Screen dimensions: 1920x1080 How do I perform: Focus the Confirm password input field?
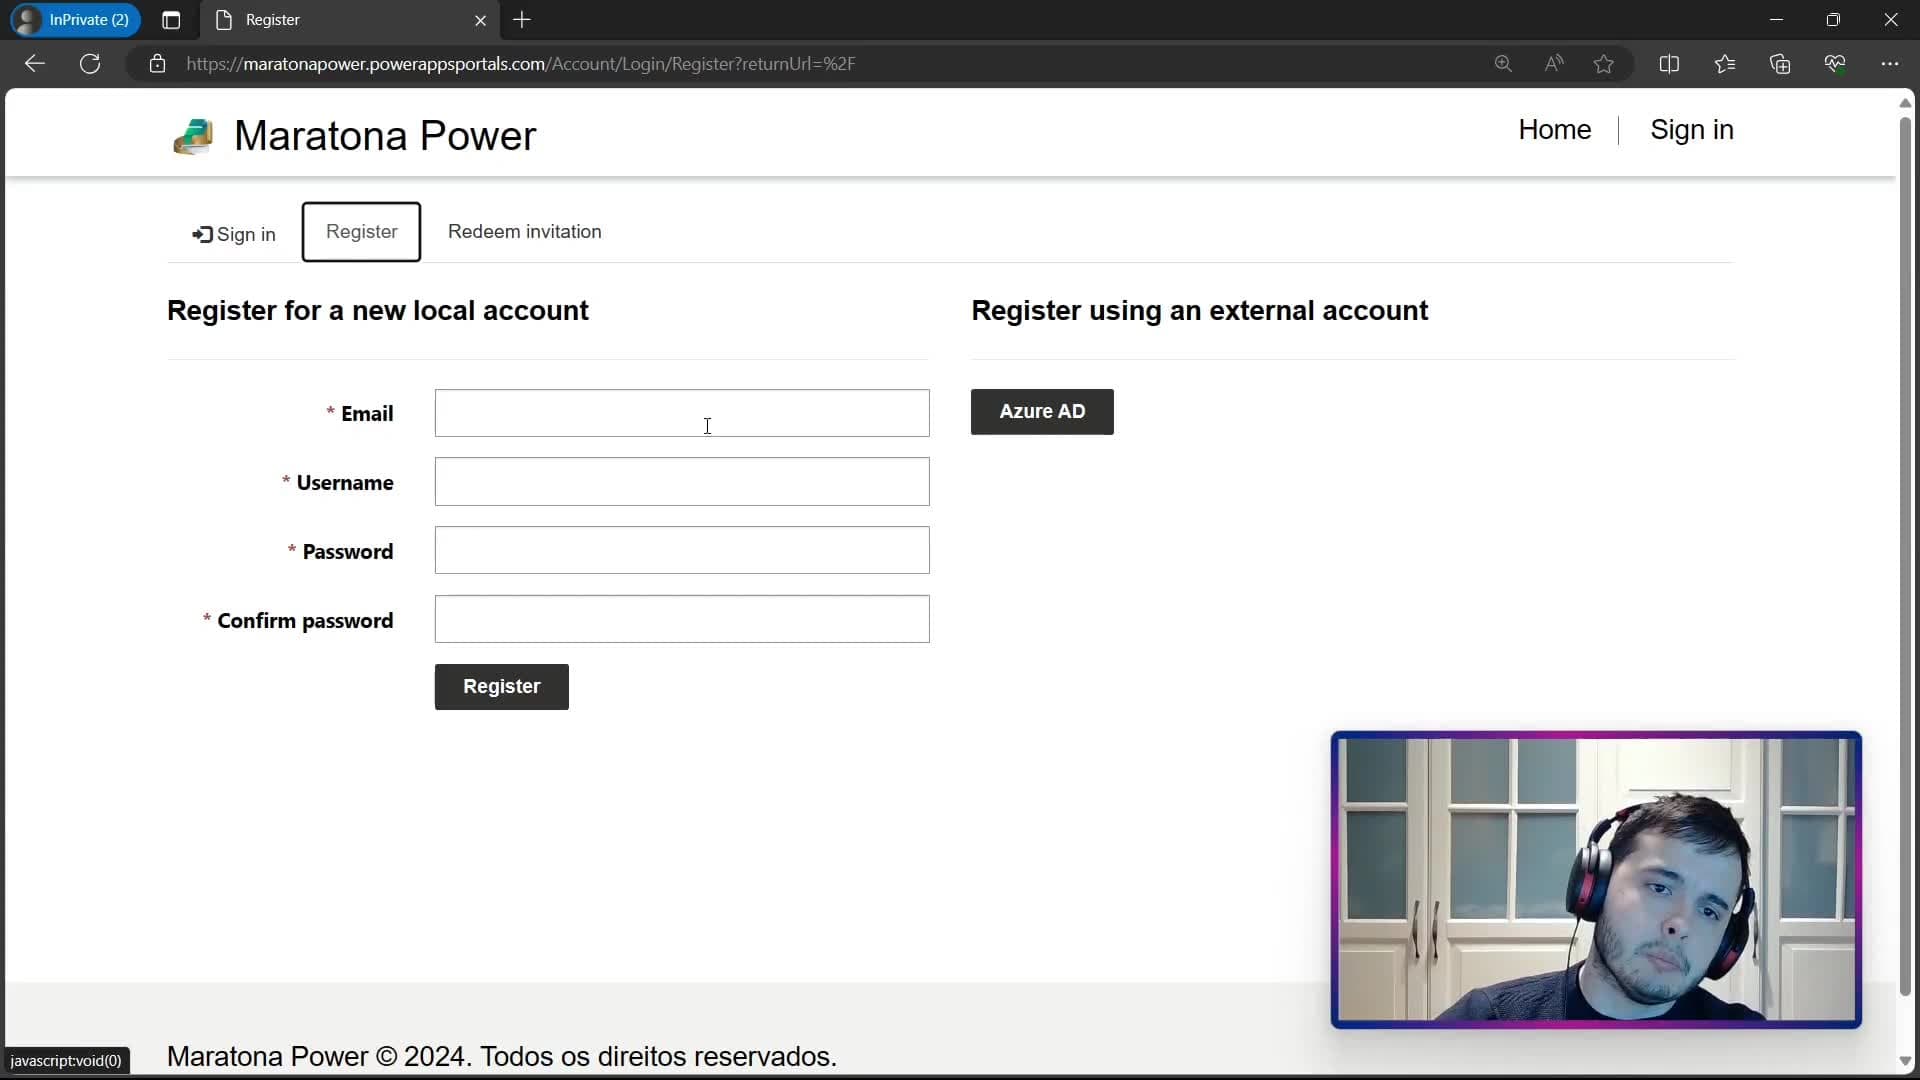pos(682,619)
